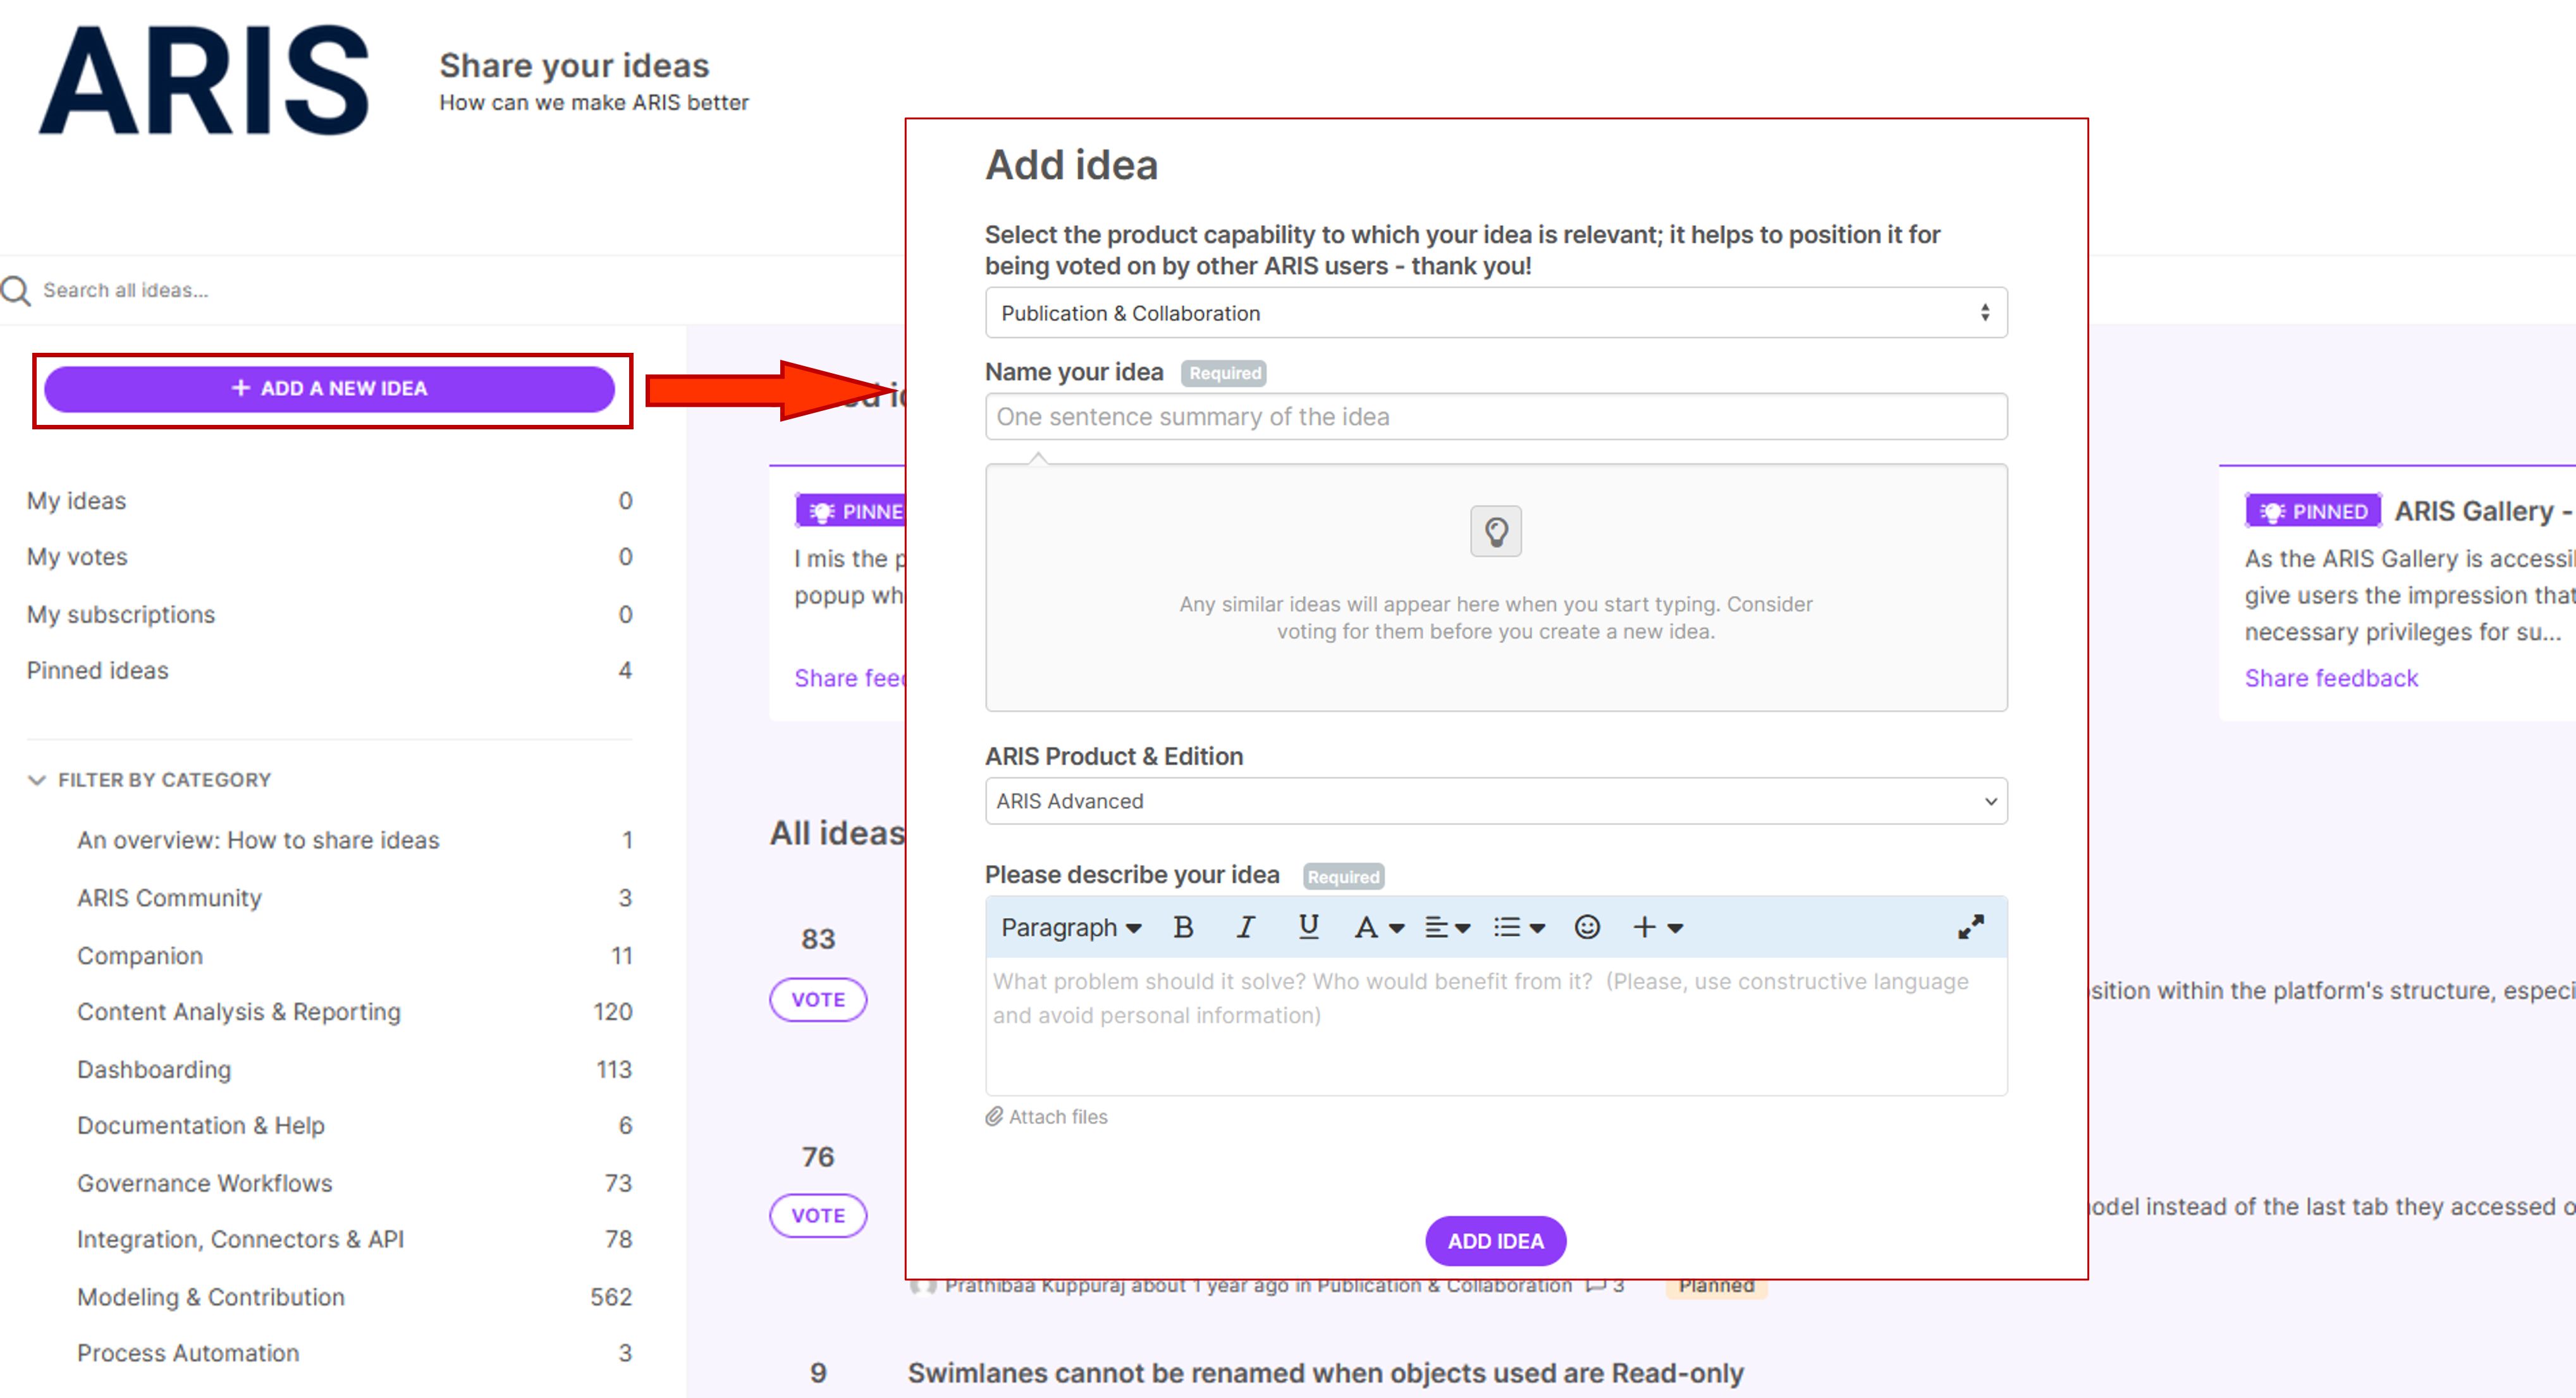The height and width of the screenshot is (1398, 2576).
Task: Vote for the idea with 76 votes
Action: pos(817,1215)
